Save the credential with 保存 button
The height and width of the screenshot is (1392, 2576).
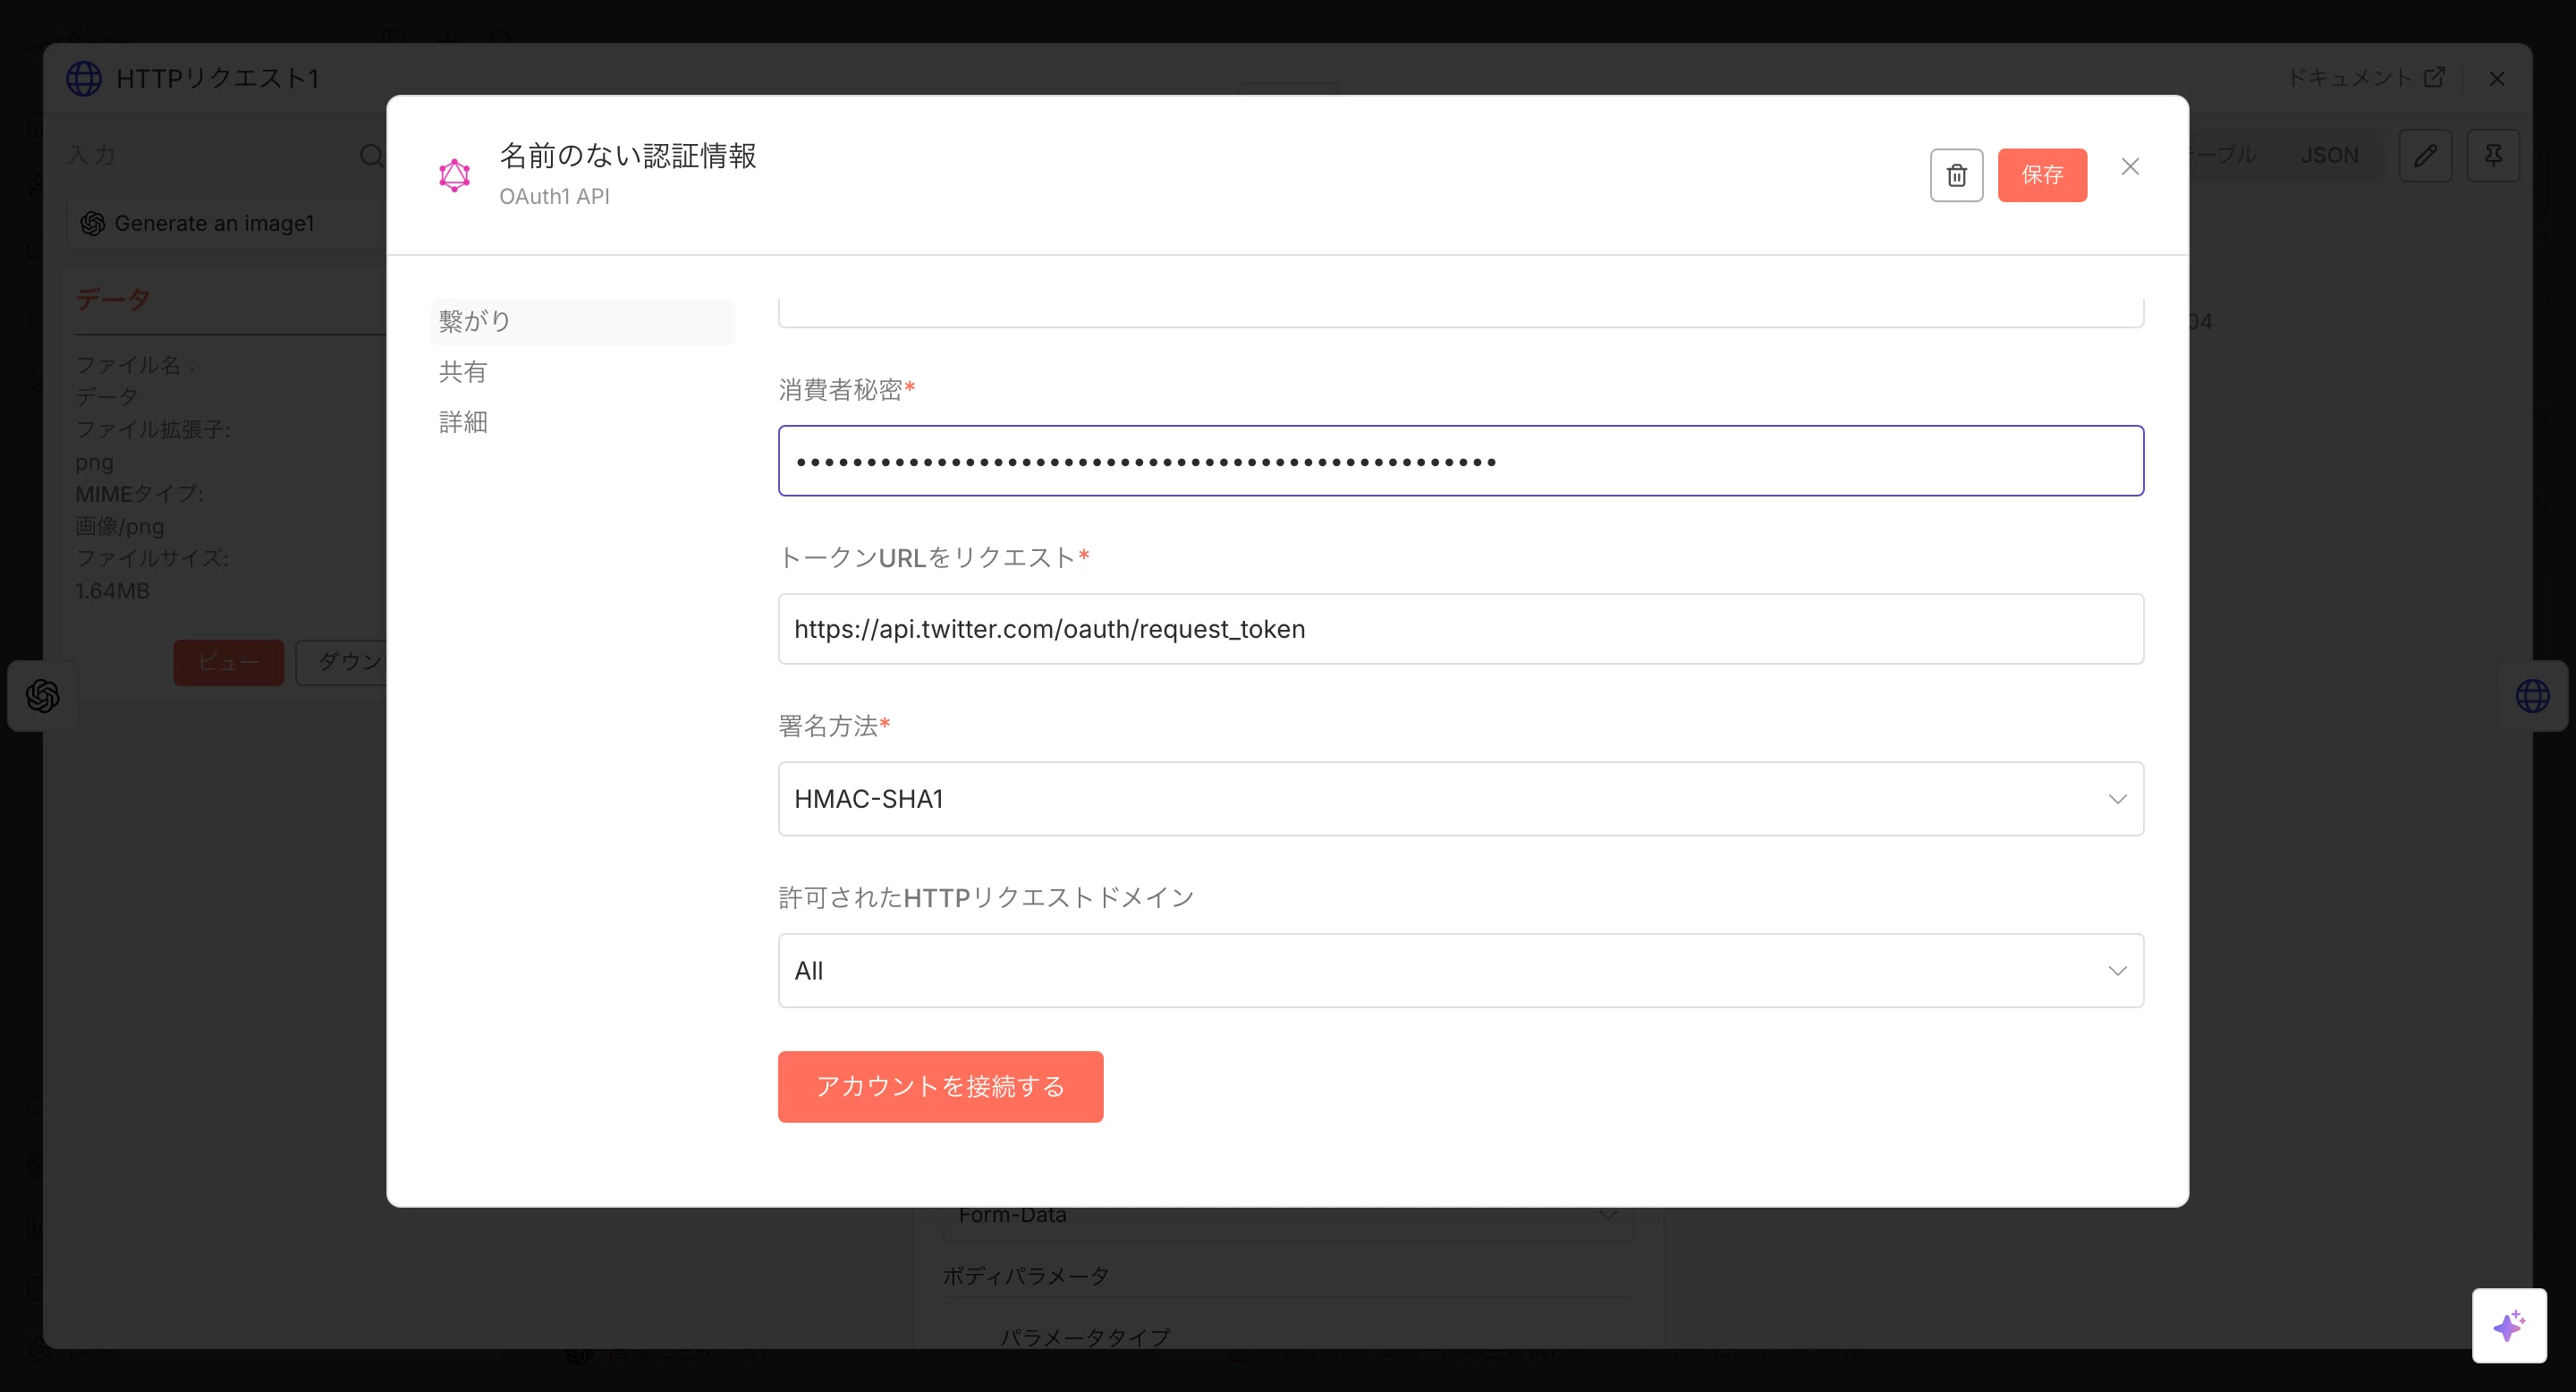pyautogui.click(x=2042, y=175)
